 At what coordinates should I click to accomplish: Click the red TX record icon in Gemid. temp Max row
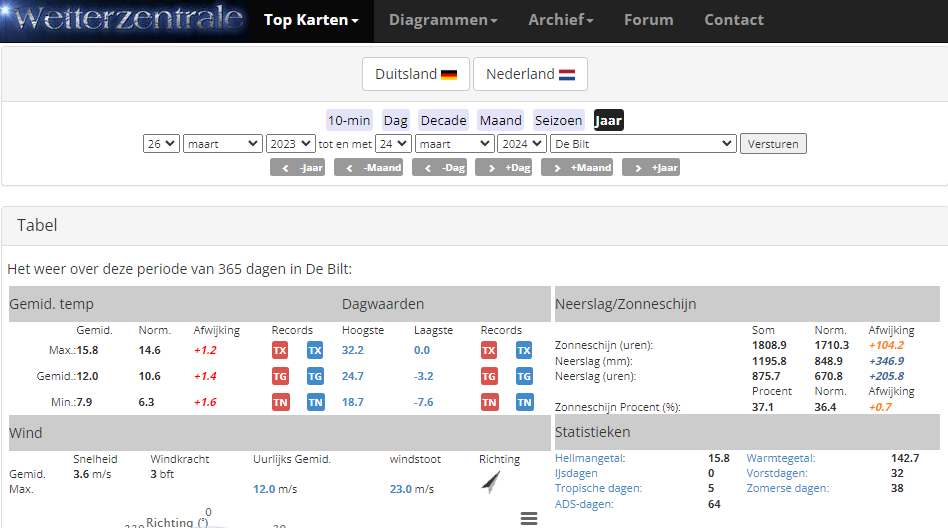tap(280, 350)
